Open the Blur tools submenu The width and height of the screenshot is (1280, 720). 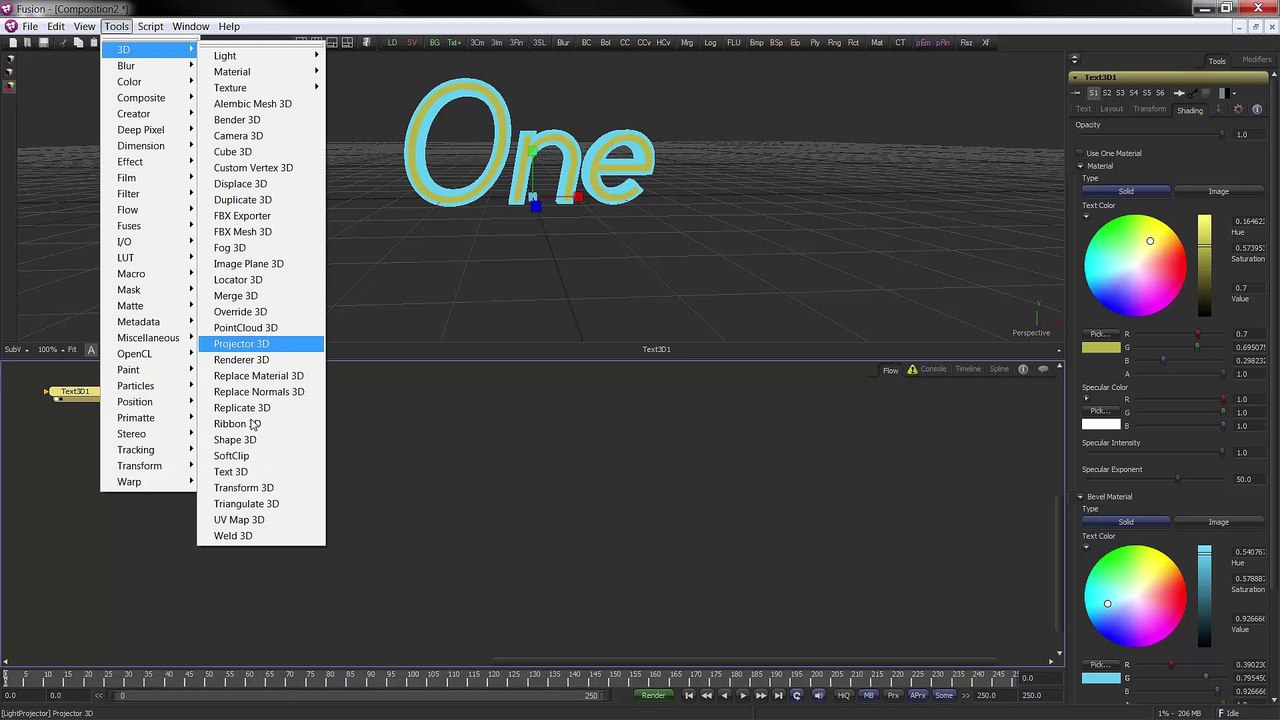pos(149,66)
